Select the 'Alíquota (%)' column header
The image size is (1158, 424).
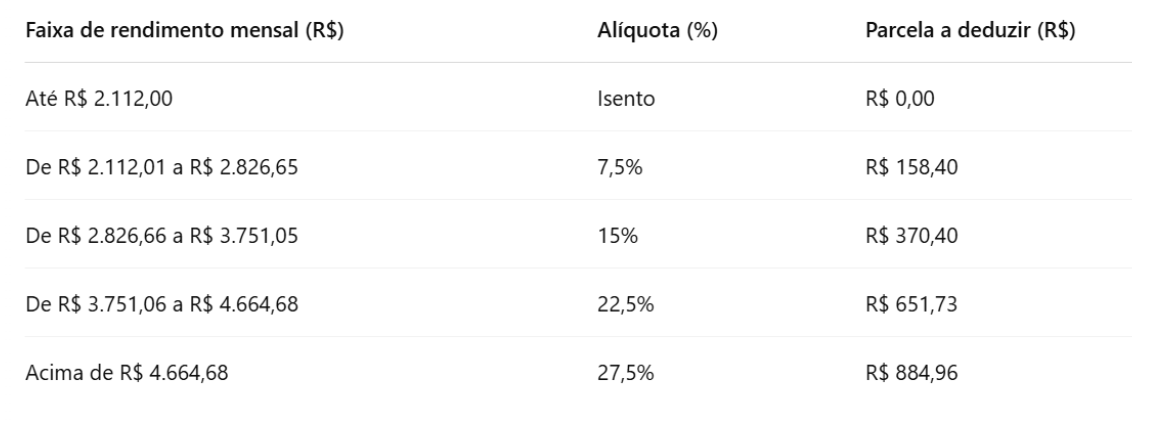click(657, 32)
